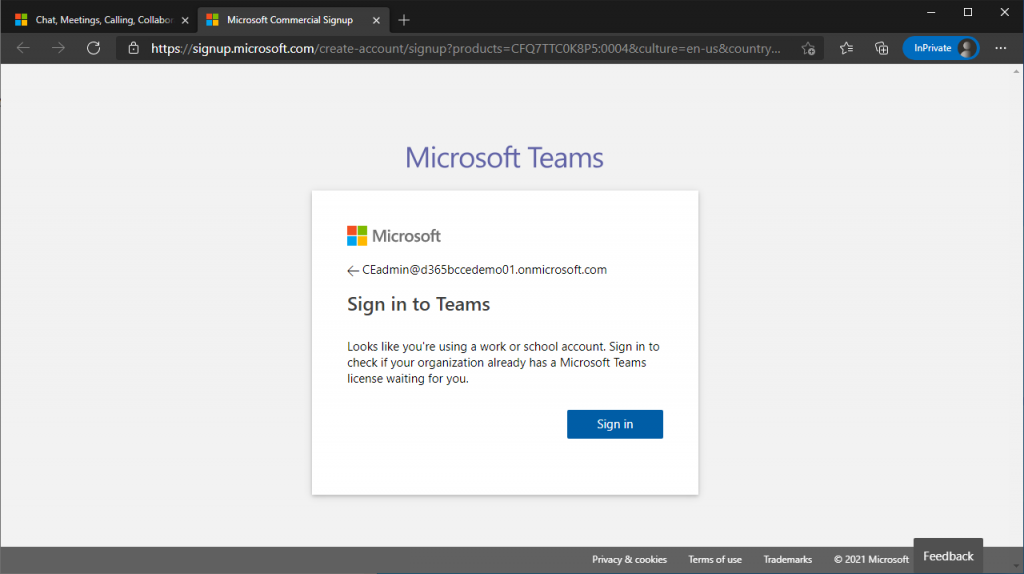Click the browser Back arrow
Image resolution: width=1024 pixels, height=574 pixels.
pyautogui.click(x=24, y=48)
